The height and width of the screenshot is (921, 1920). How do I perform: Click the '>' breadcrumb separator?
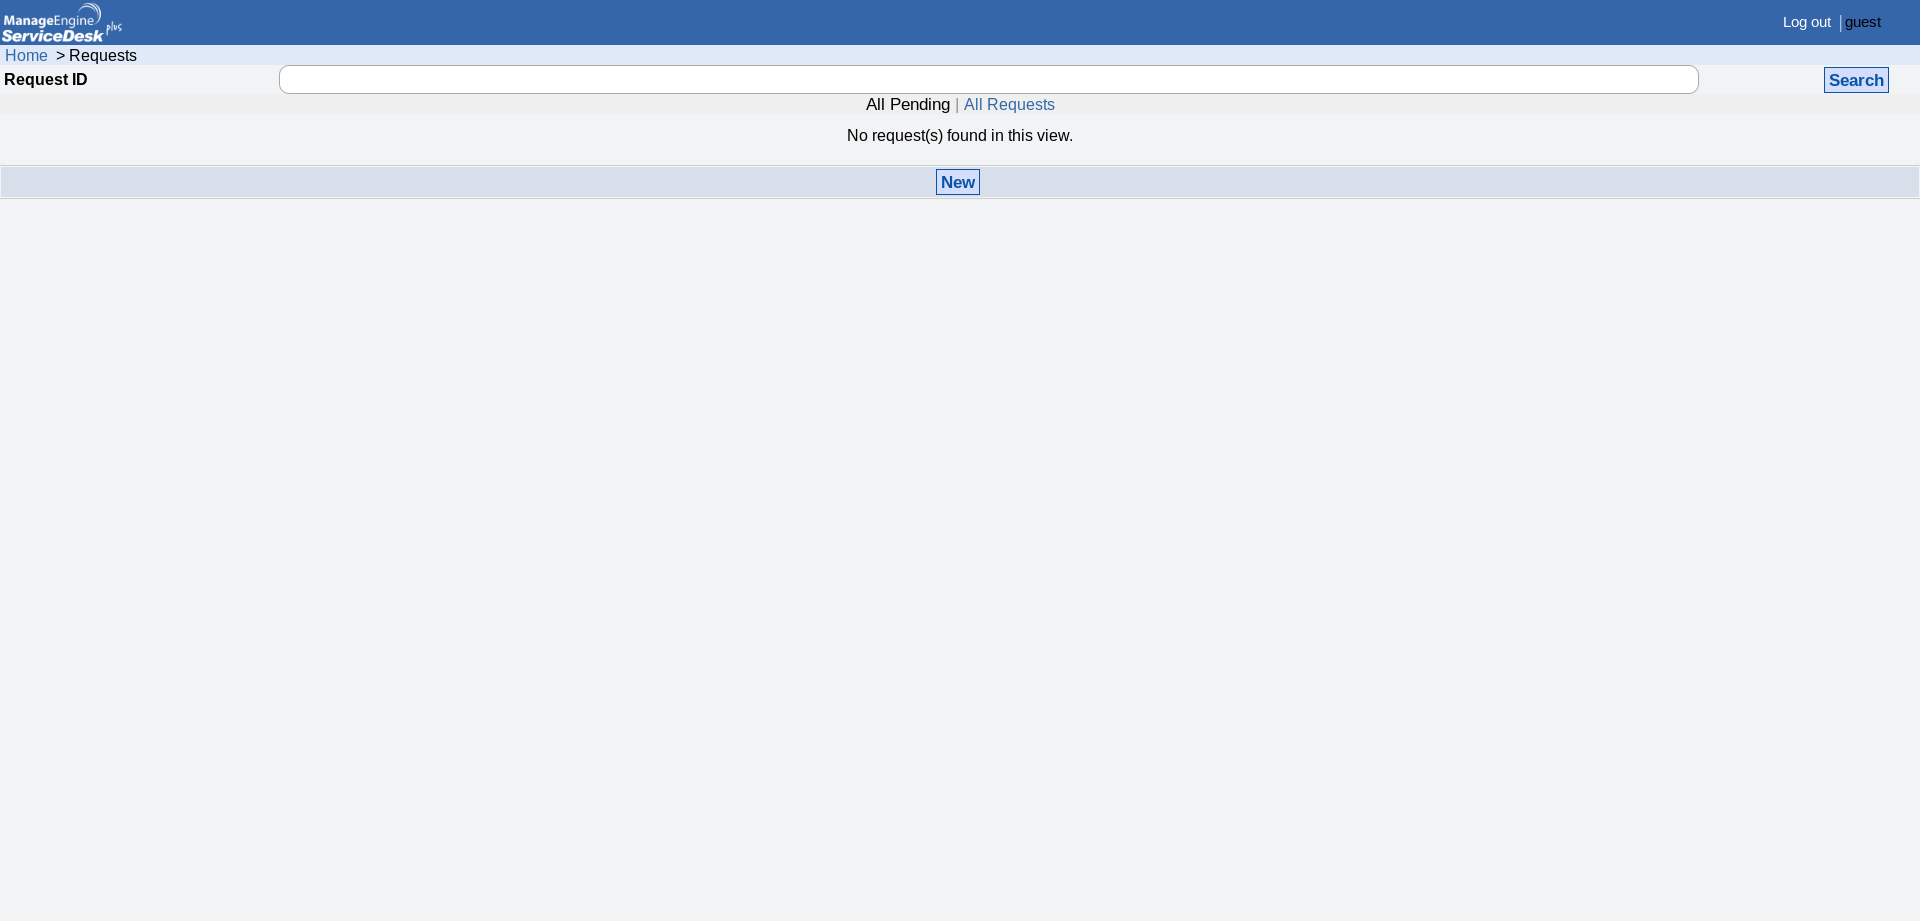click(60, 56)
